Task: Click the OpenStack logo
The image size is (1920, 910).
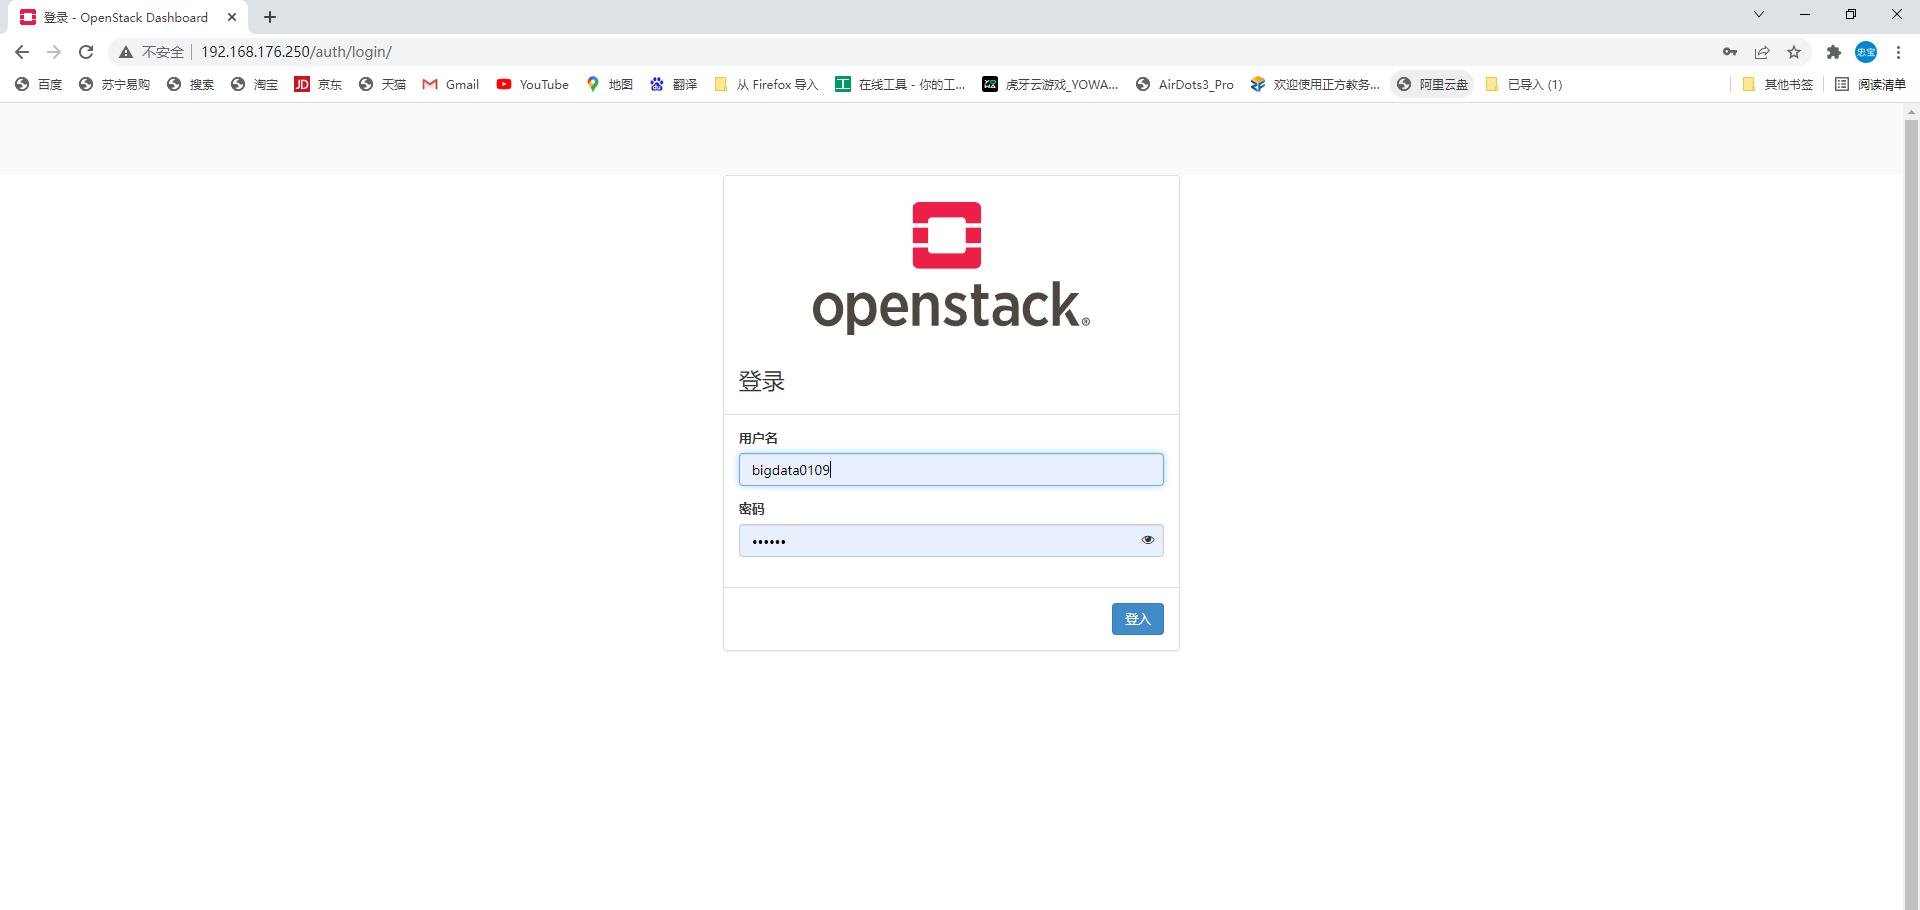Action: [950, 266]
